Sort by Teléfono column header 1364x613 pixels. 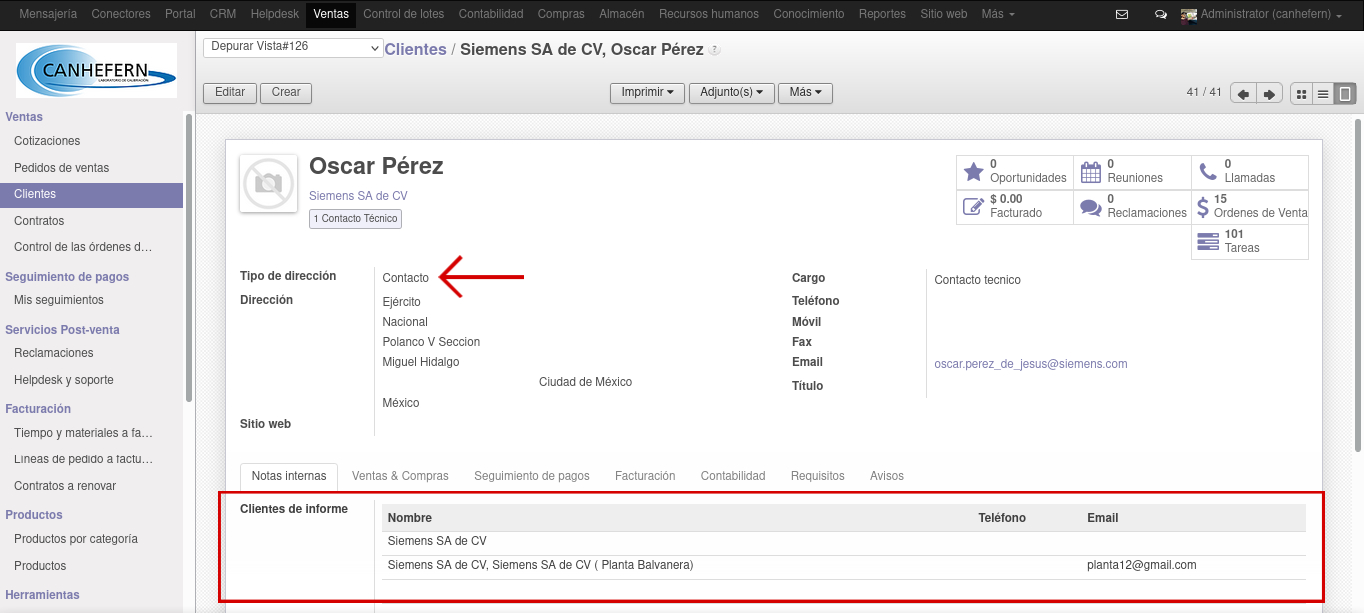point(1002,518)
